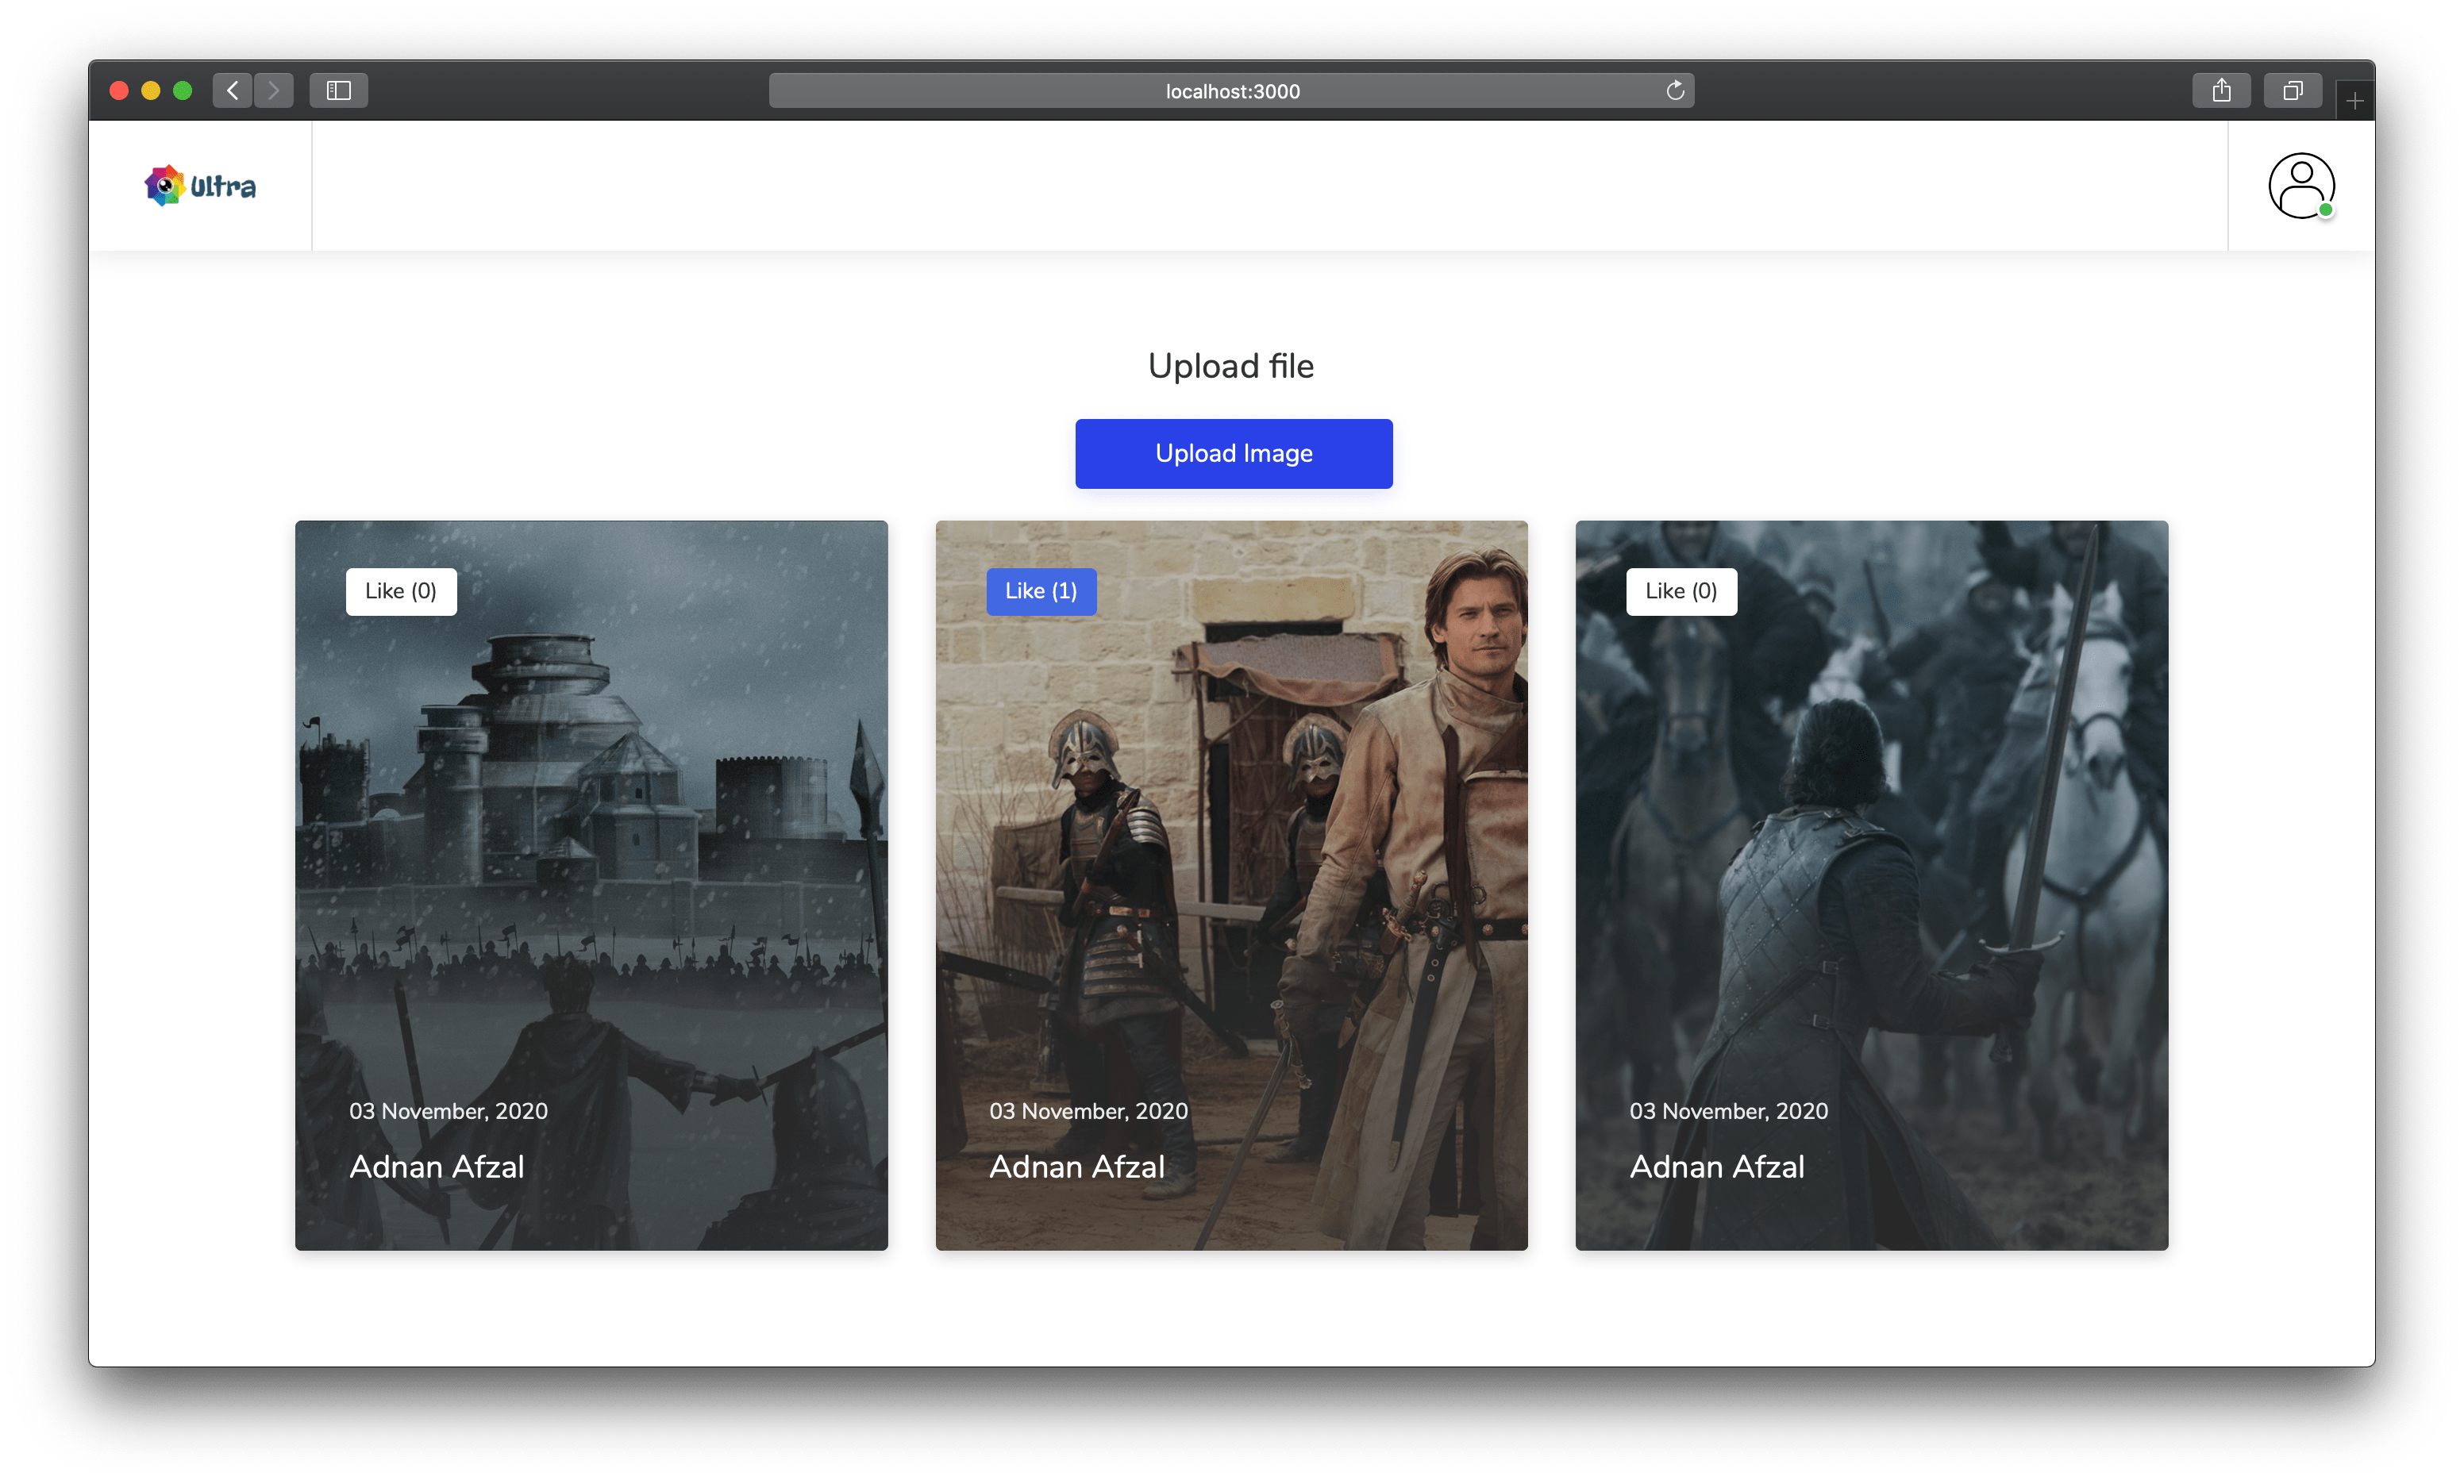The height and width of the screenshot is (1484, 2464).
Task: Add a new tab with the plus icon
Action: 2355,101
